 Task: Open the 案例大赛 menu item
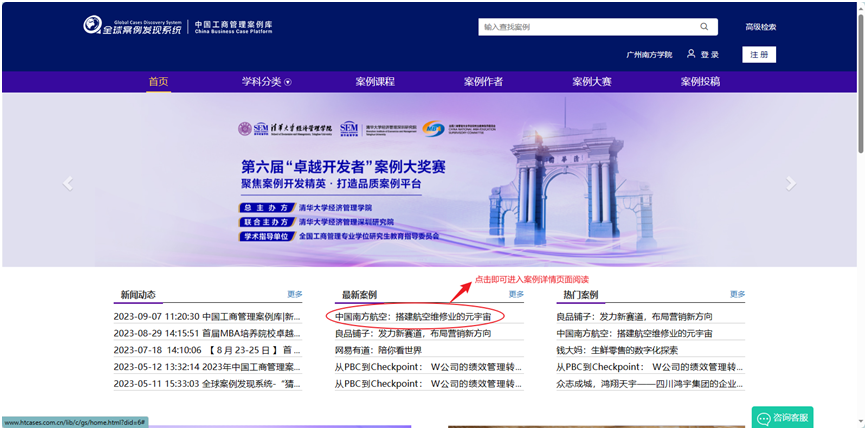[x=592, y=82]
